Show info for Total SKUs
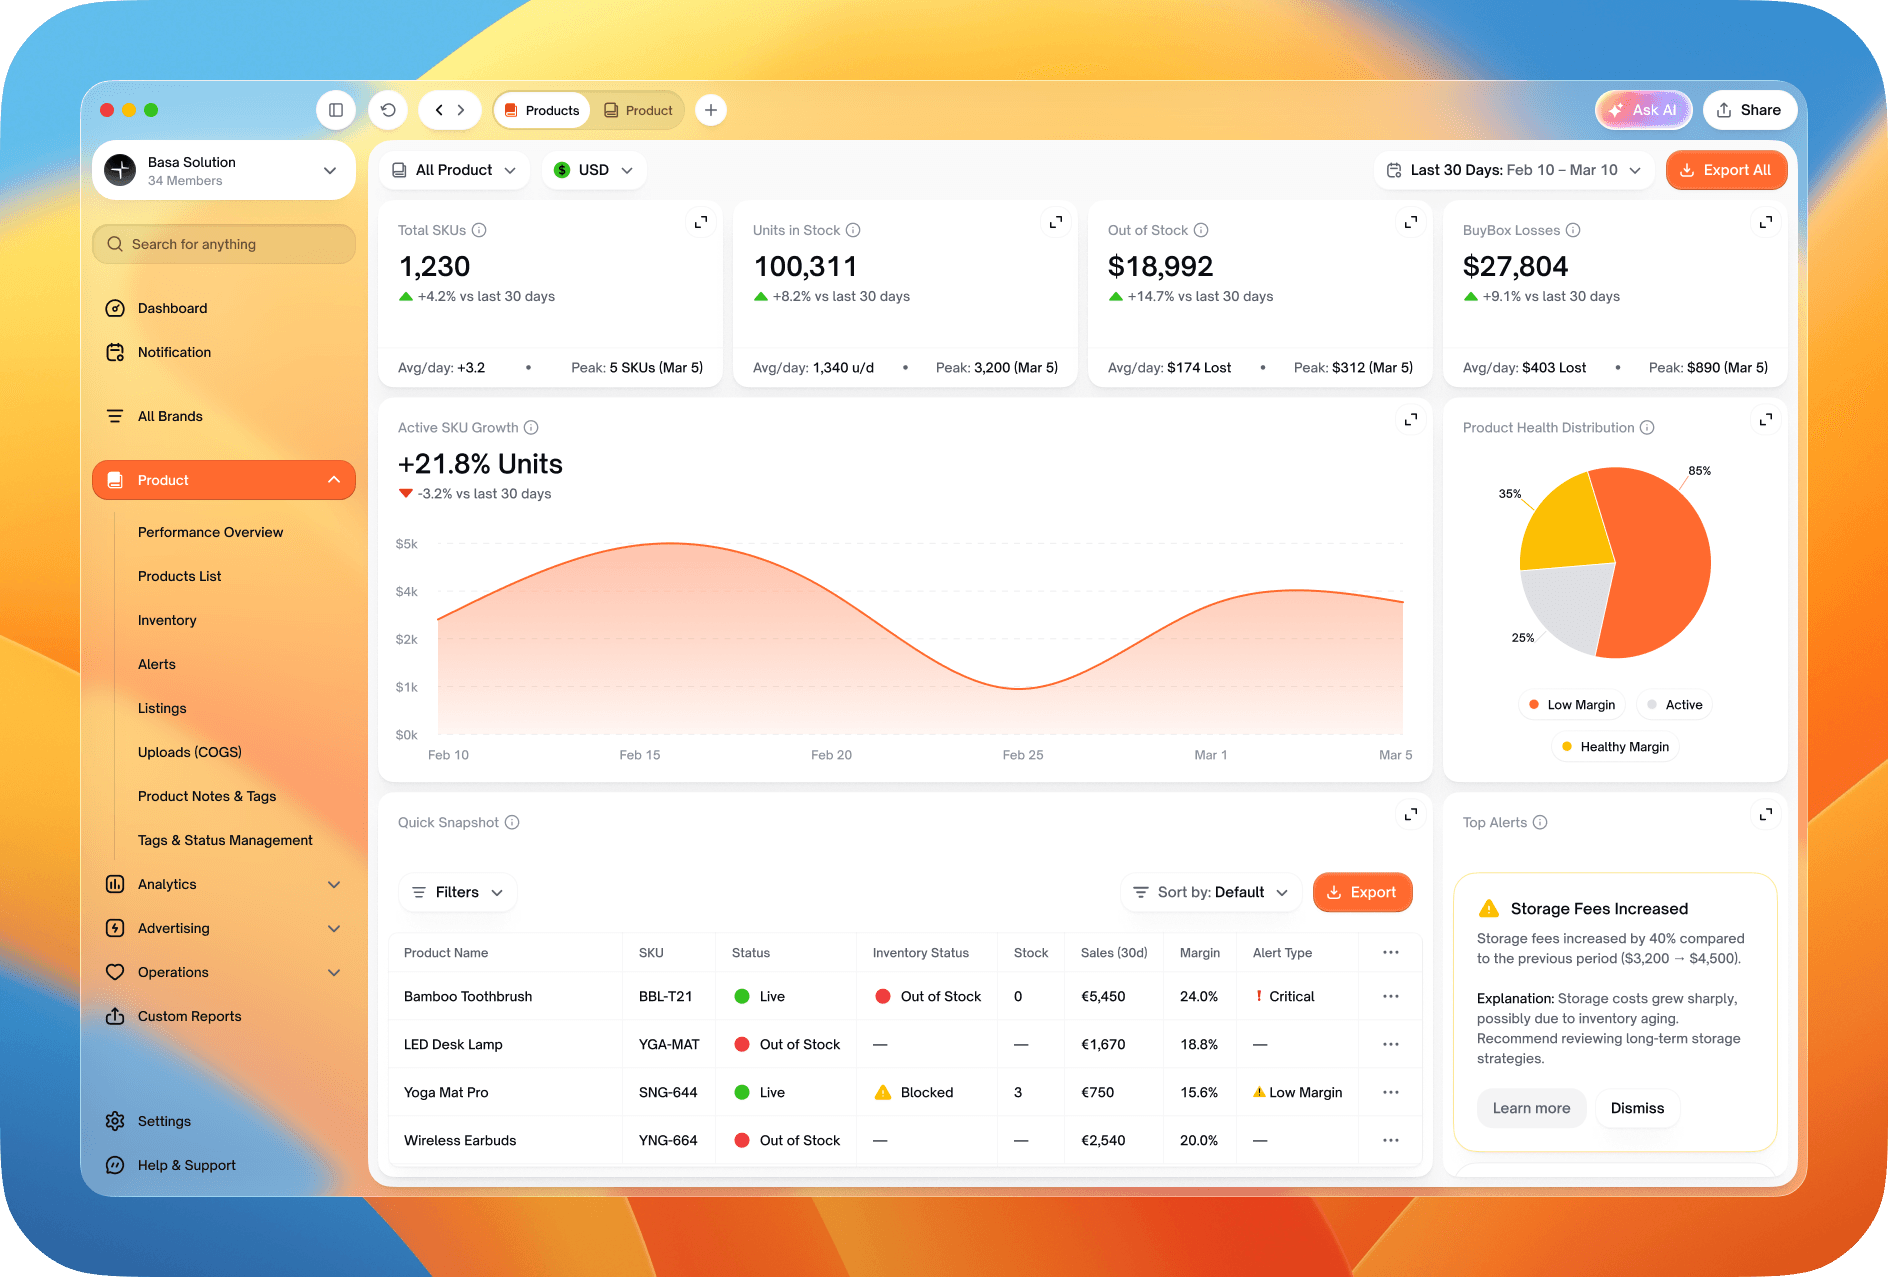The height and width of the screenshot is (1277, 1888). coord(479,230)
